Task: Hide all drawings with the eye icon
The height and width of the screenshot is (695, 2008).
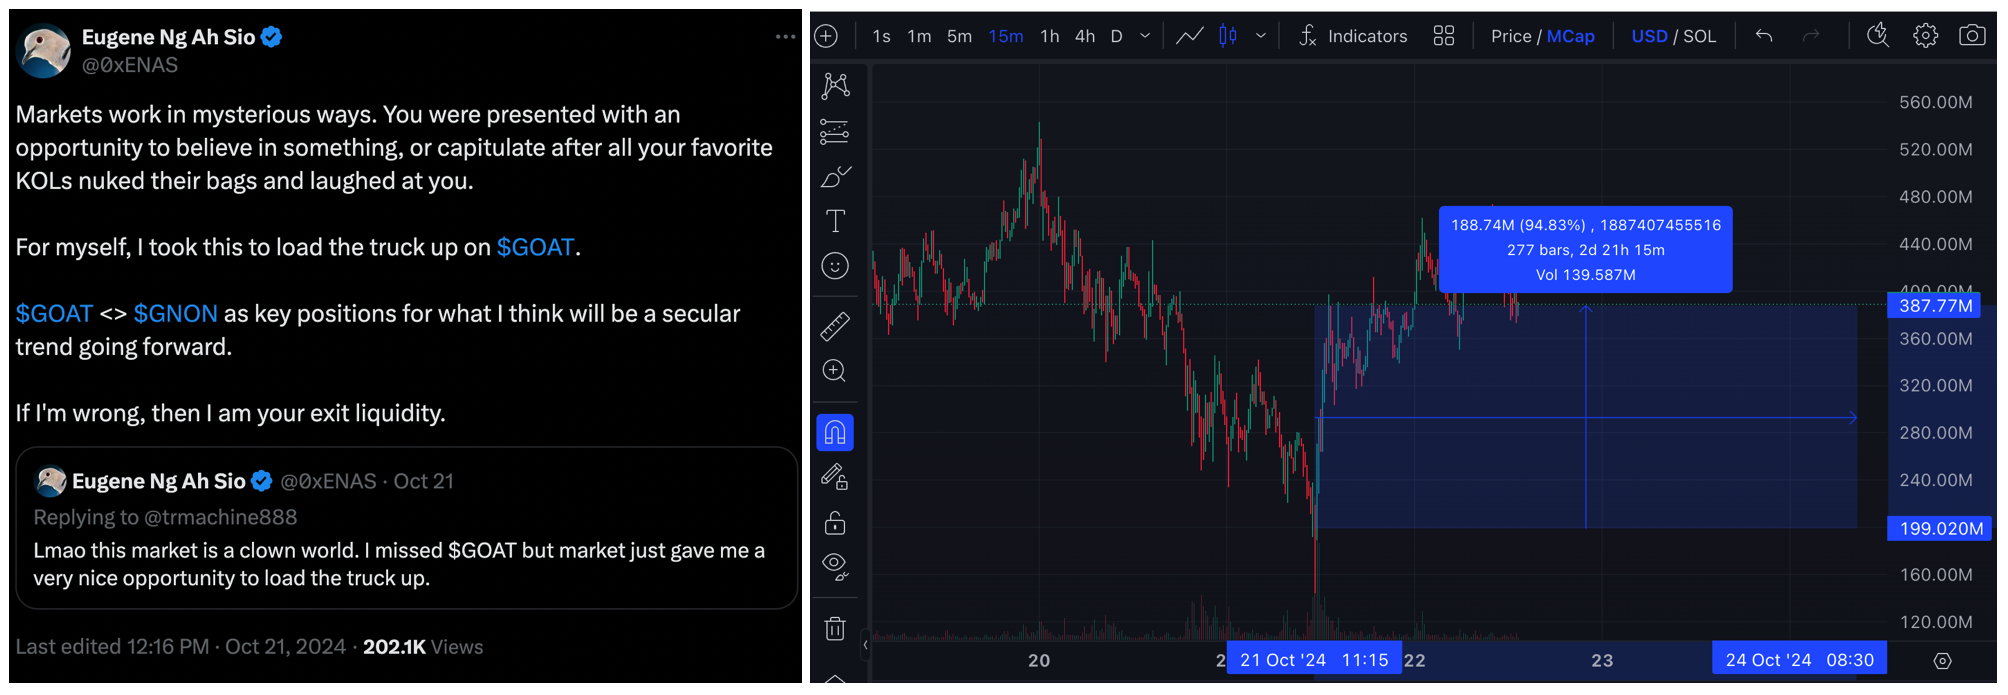Action: coord(835,567)
